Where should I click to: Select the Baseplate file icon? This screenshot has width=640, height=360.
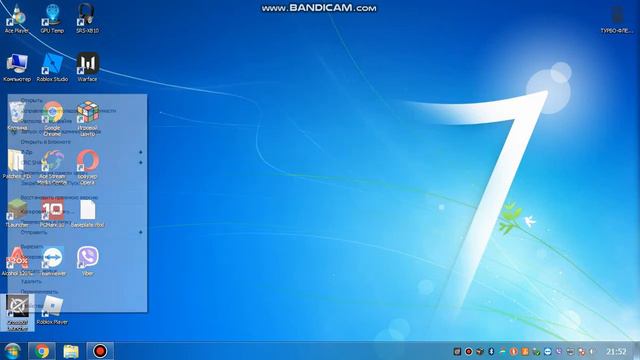click(87, 213)
